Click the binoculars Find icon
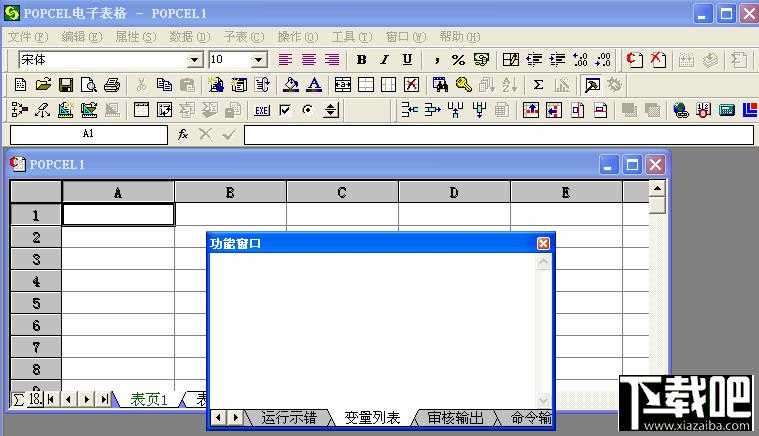 (440, 85)
